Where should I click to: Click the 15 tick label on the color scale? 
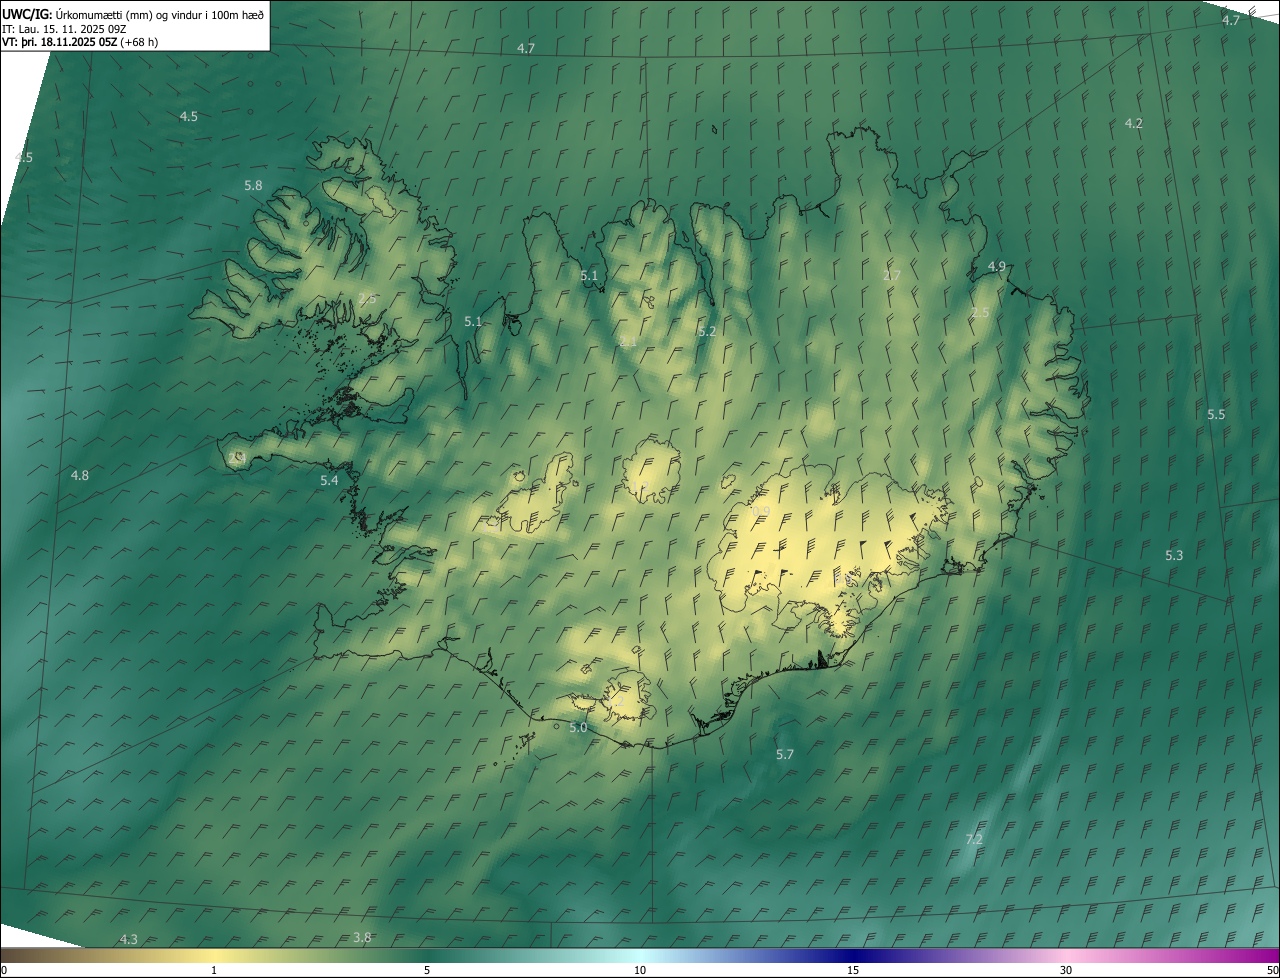853,971
